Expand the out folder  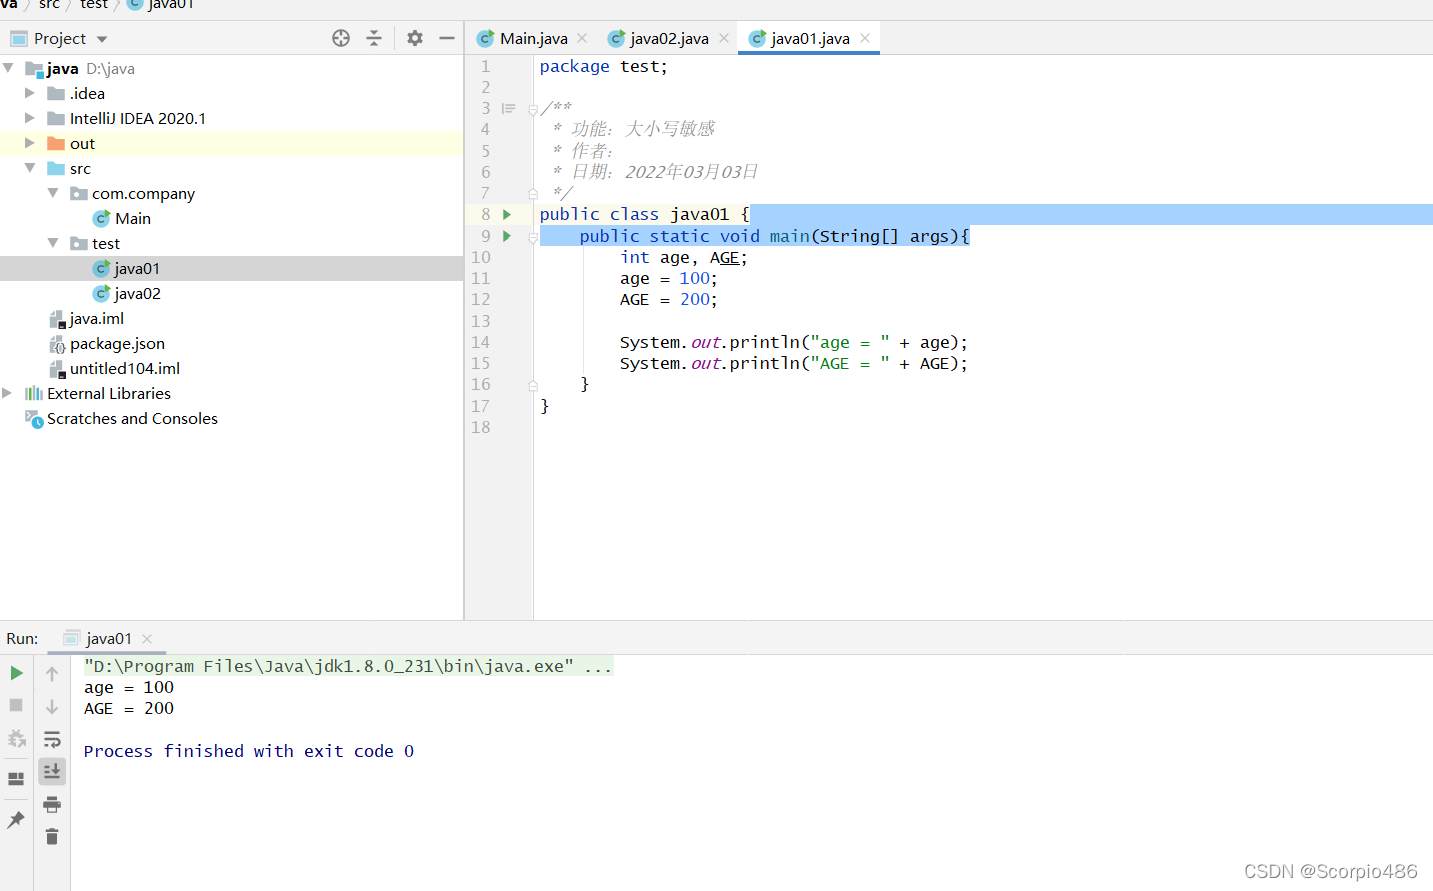(x=30, y=143)
